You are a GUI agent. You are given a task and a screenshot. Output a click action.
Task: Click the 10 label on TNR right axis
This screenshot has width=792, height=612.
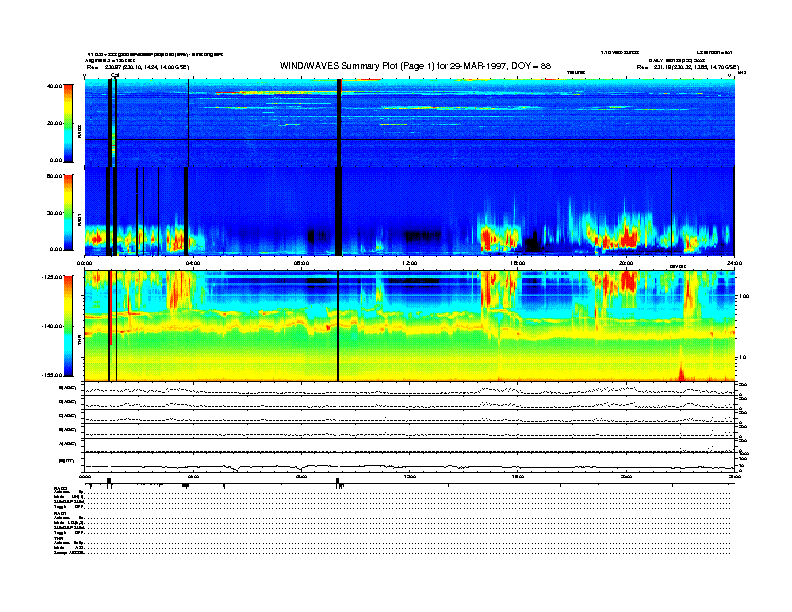(742, 358)
